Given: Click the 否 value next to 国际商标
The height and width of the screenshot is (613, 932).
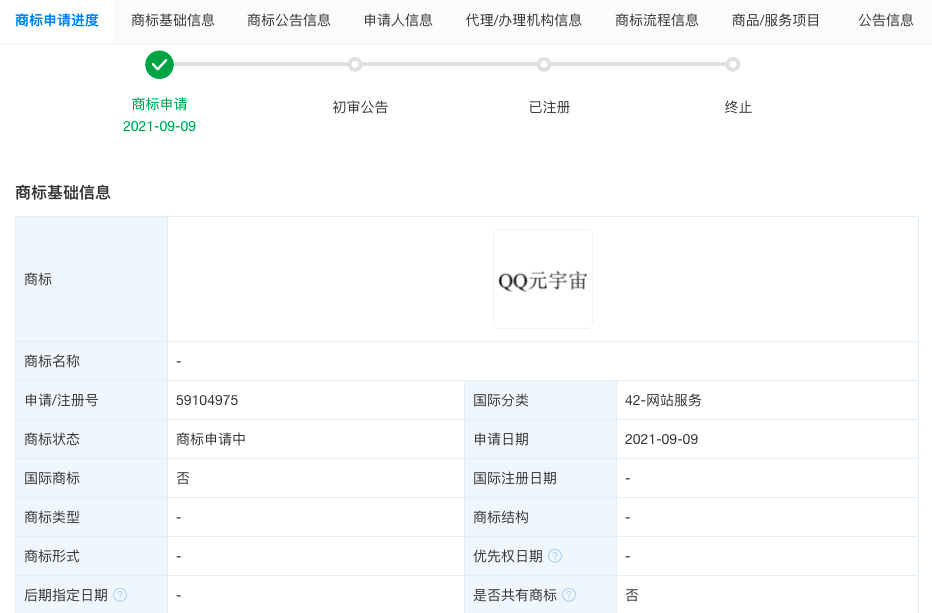Looking at the screenshot, I should click(182, 478).
